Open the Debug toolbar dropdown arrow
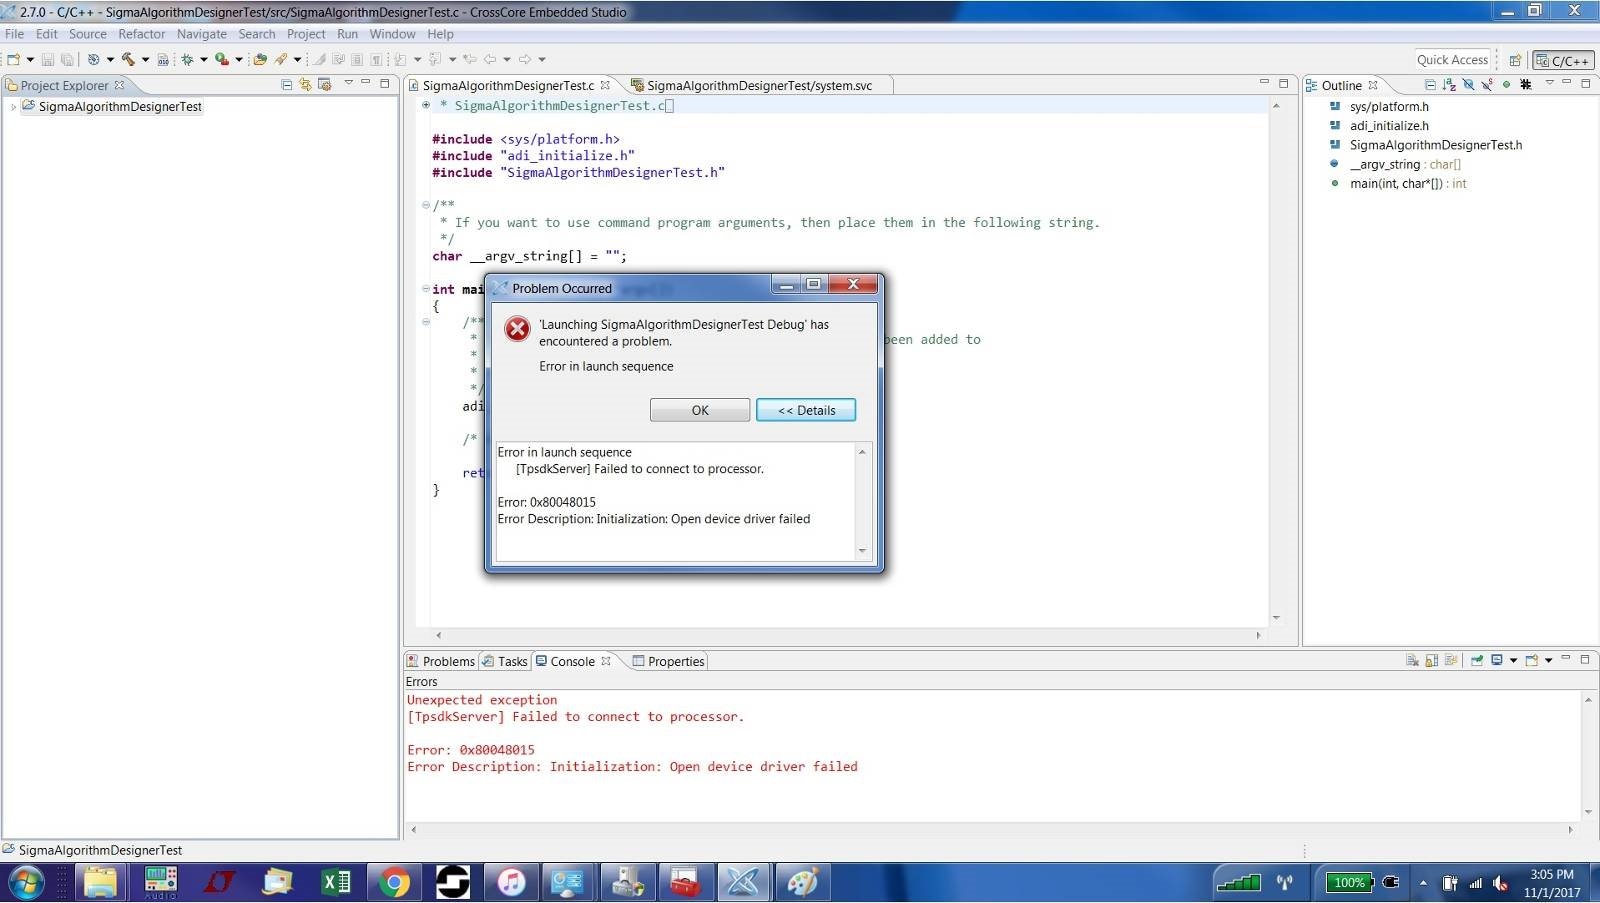Viewport: 1600px width, 903px height. pos(204,60)
